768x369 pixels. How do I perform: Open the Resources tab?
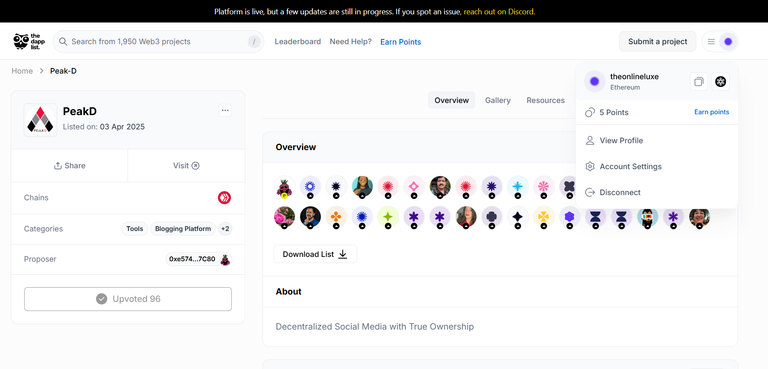(546, 100)
